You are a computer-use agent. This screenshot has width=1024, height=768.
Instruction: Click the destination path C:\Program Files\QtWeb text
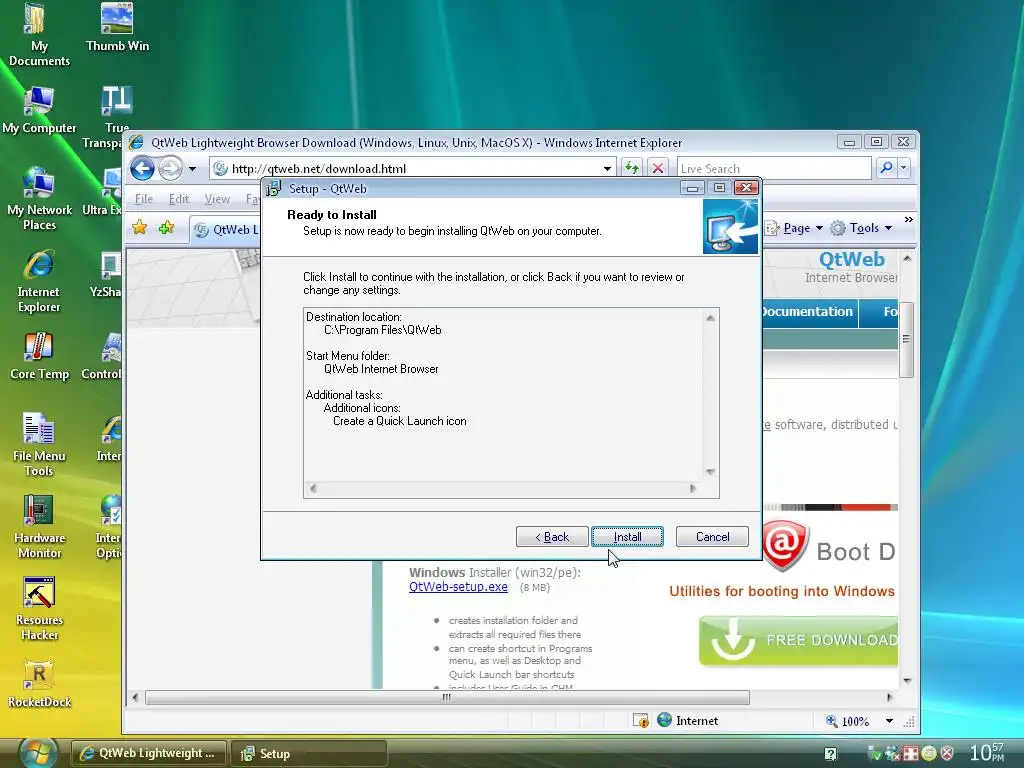[x=383, y=330]
